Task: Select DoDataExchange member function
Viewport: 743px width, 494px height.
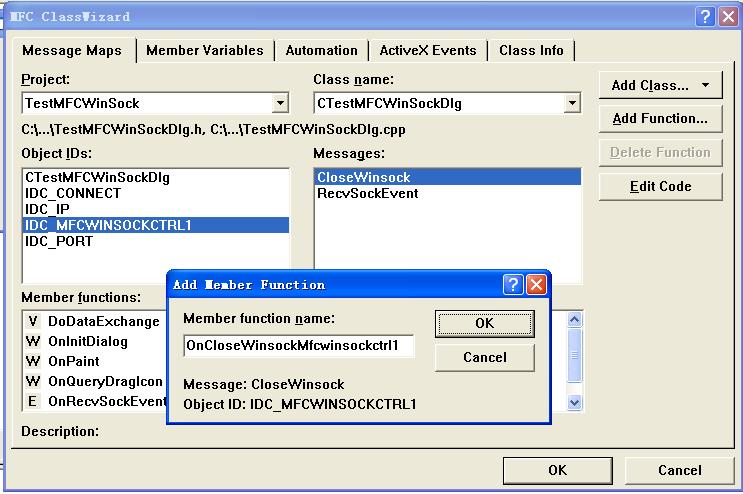Action: (x=95, y=322)
